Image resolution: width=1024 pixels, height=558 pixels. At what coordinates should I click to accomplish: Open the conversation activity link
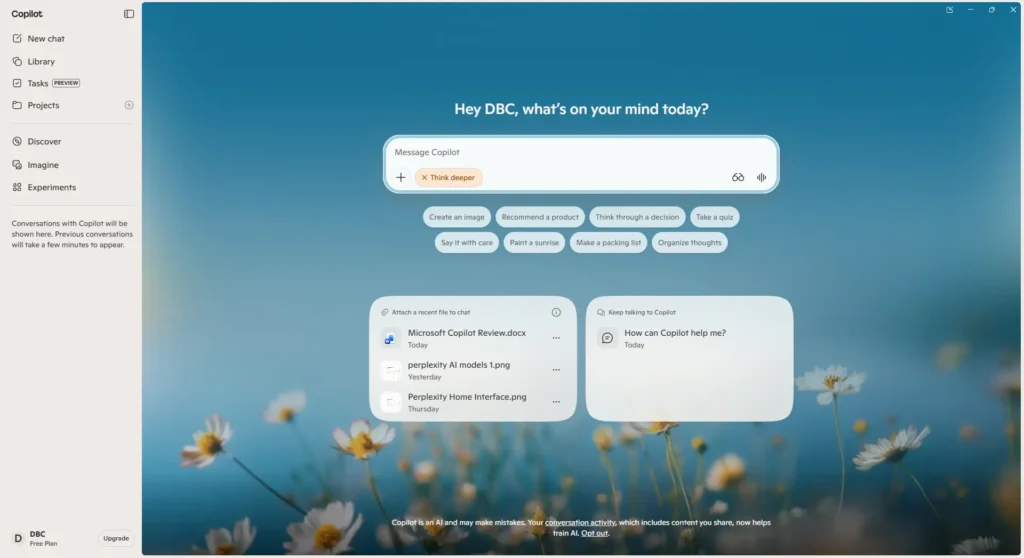[x=580, y=523]
